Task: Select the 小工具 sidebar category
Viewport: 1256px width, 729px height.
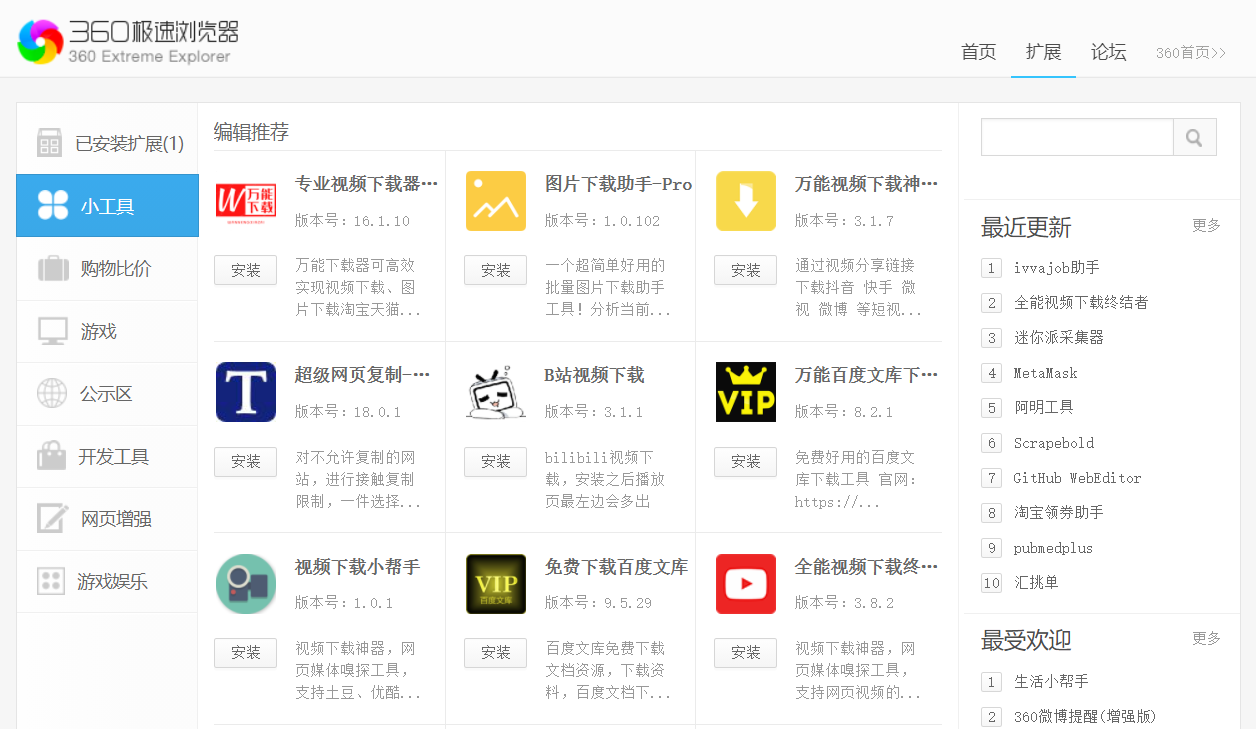Action: [107, 206]
